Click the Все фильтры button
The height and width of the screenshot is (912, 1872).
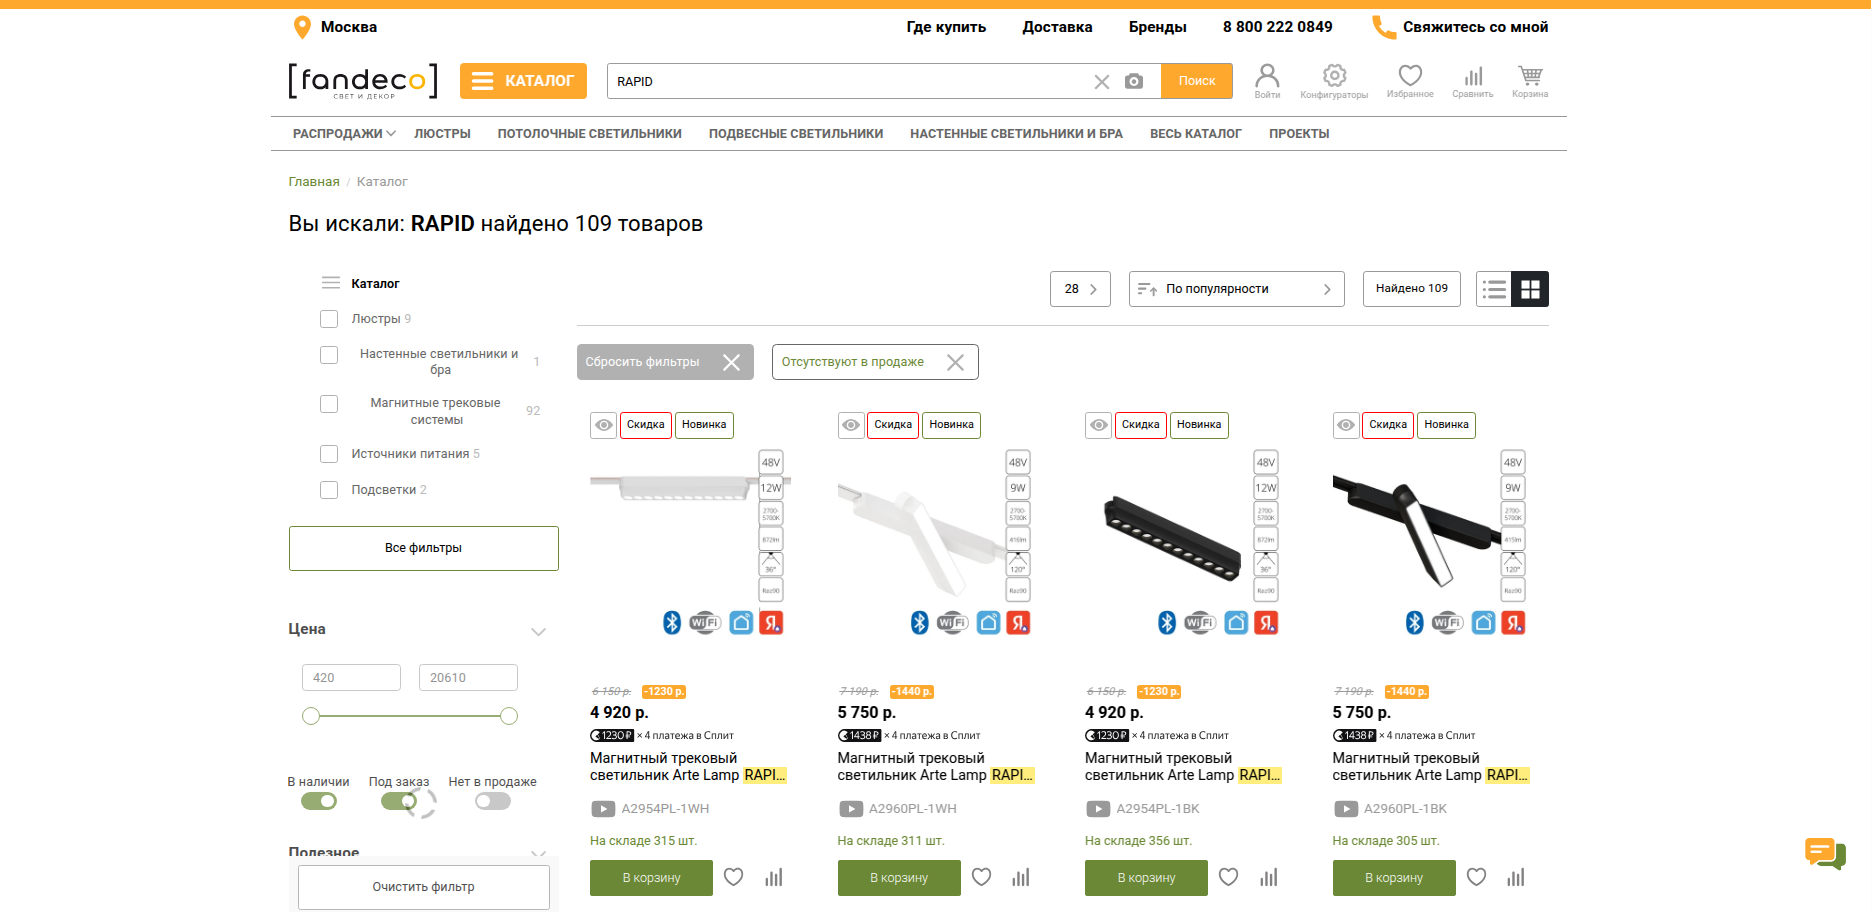click(424, 548)
